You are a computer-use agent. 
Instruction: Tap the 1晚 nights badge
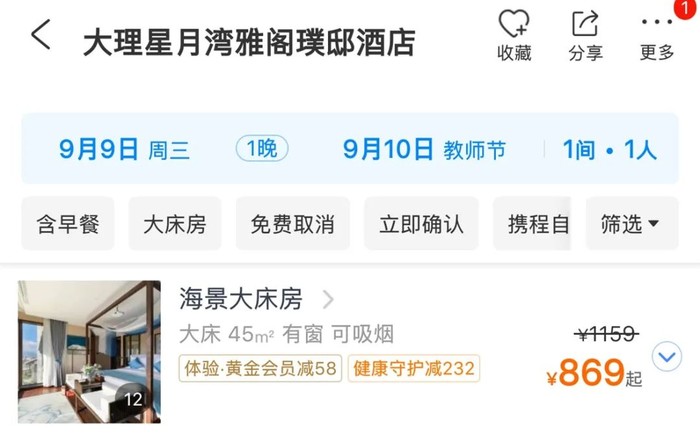pos(262,148)
